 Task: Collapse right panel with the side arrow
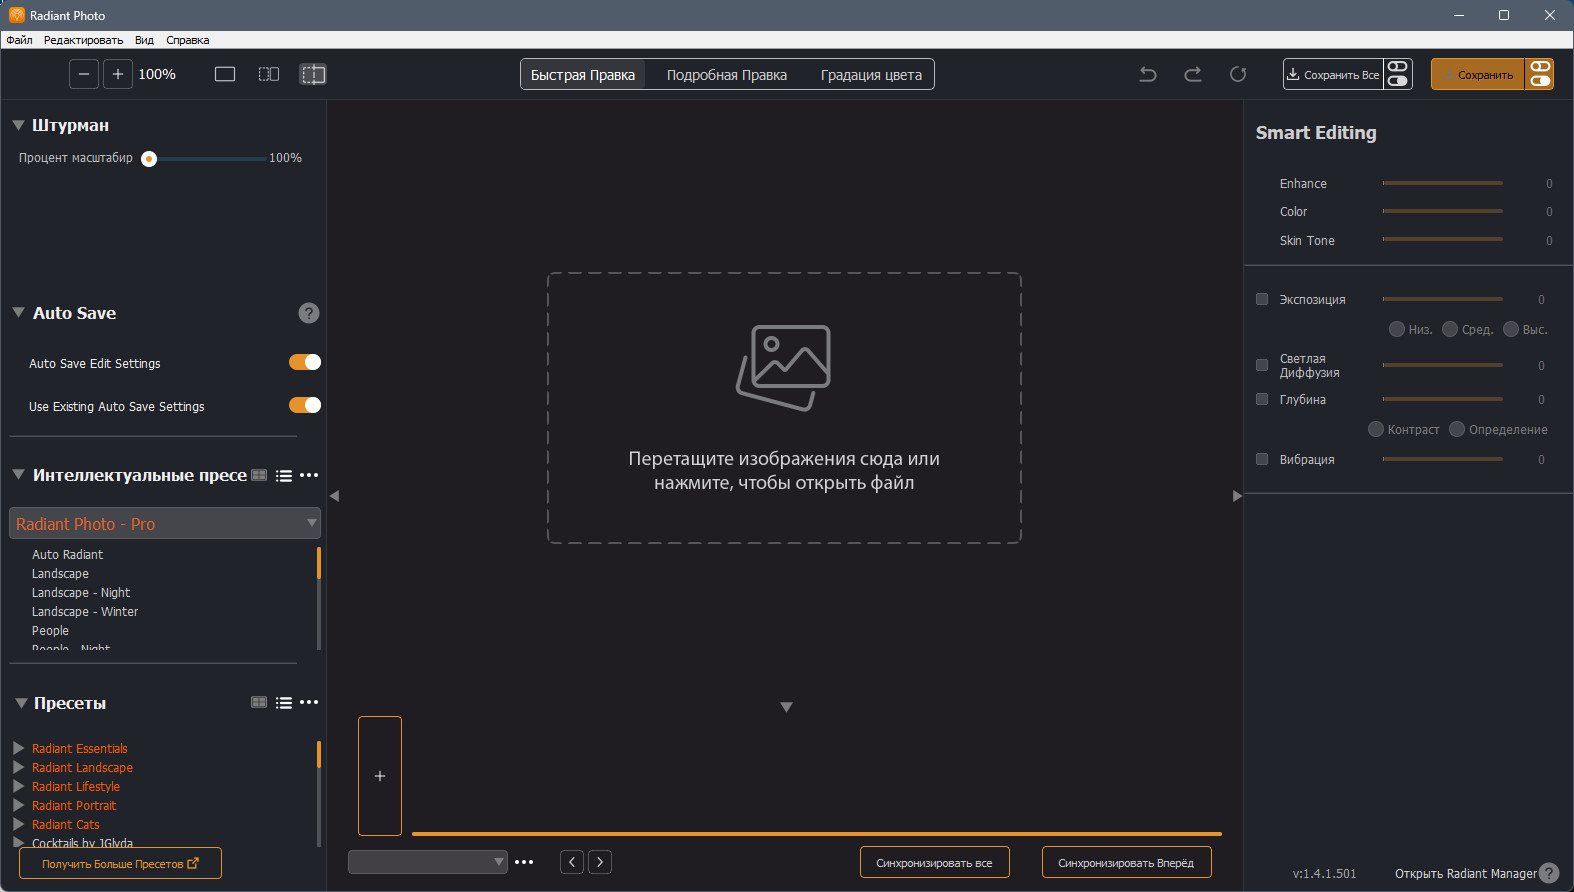pyautogui.click(x=1237, y=496)
